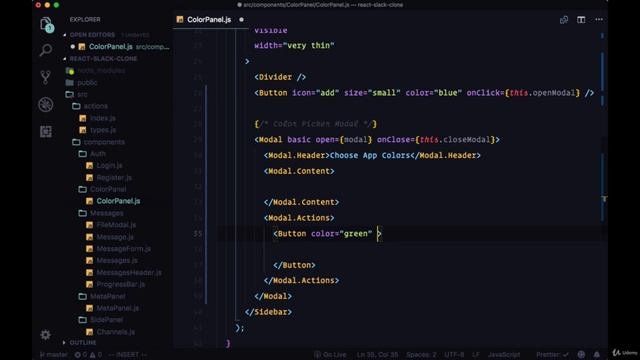
Task: Collapse the actions folder
Action: click(96, 106)
